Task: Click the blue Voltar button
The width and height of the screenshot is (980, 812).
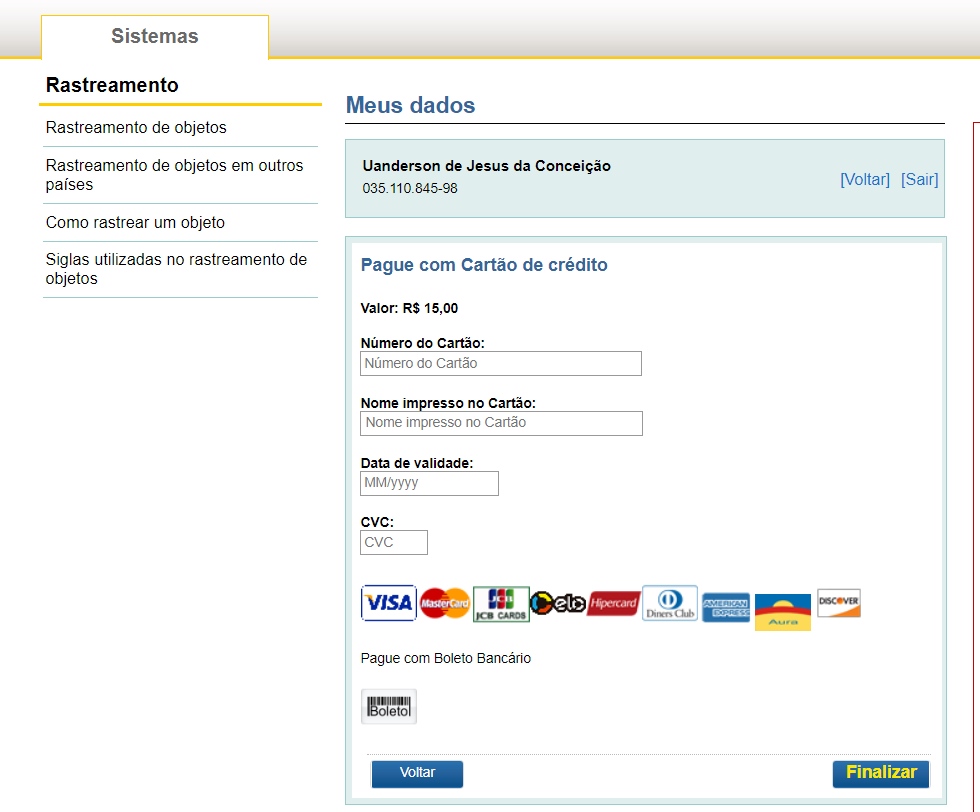Action: pyautogui.click(x=417, y=773)
